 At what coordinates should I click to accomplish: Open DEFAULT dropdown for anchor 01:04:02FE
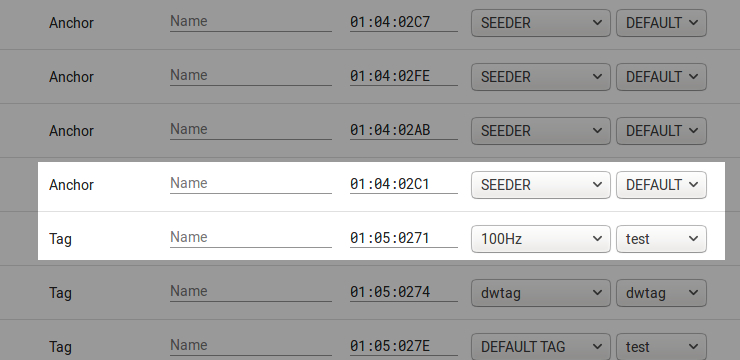pyautogui.click(x=661, y=77)
